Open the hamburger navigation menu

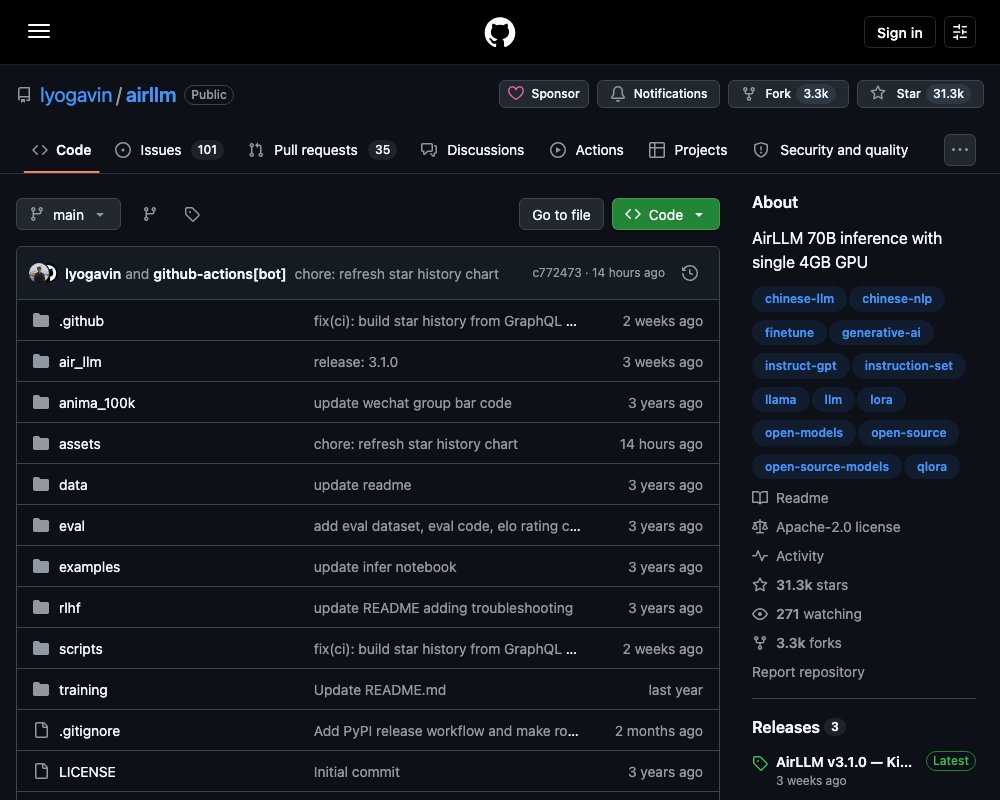tap(39, 31)
